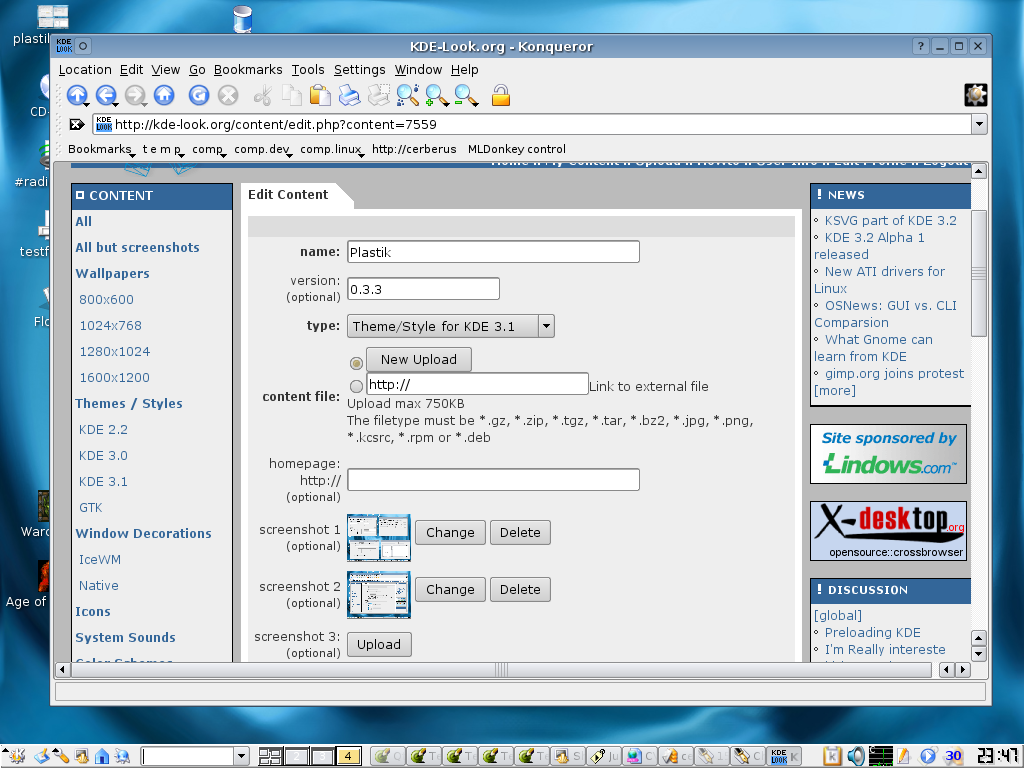Open the Go menu
This screenshot has height=768, width=1024.
[197, 69]
